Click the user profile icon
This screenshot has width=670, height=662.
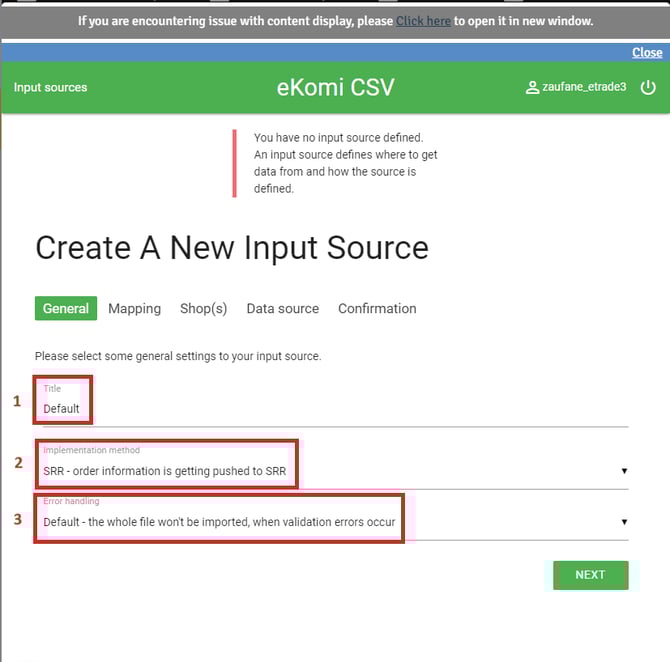(532, 88)
